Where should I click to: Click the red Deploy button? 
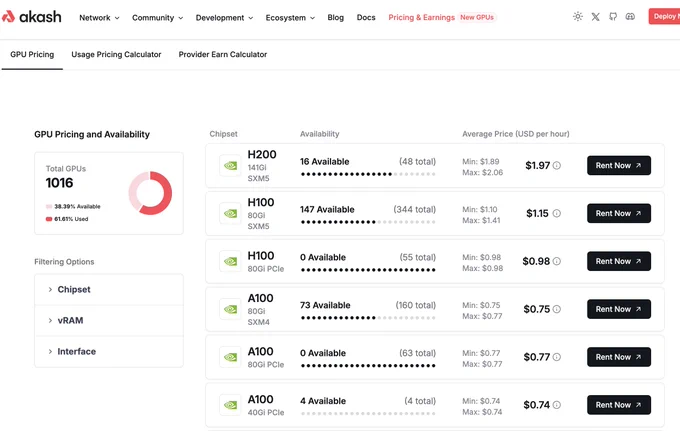tap(664, 16)
